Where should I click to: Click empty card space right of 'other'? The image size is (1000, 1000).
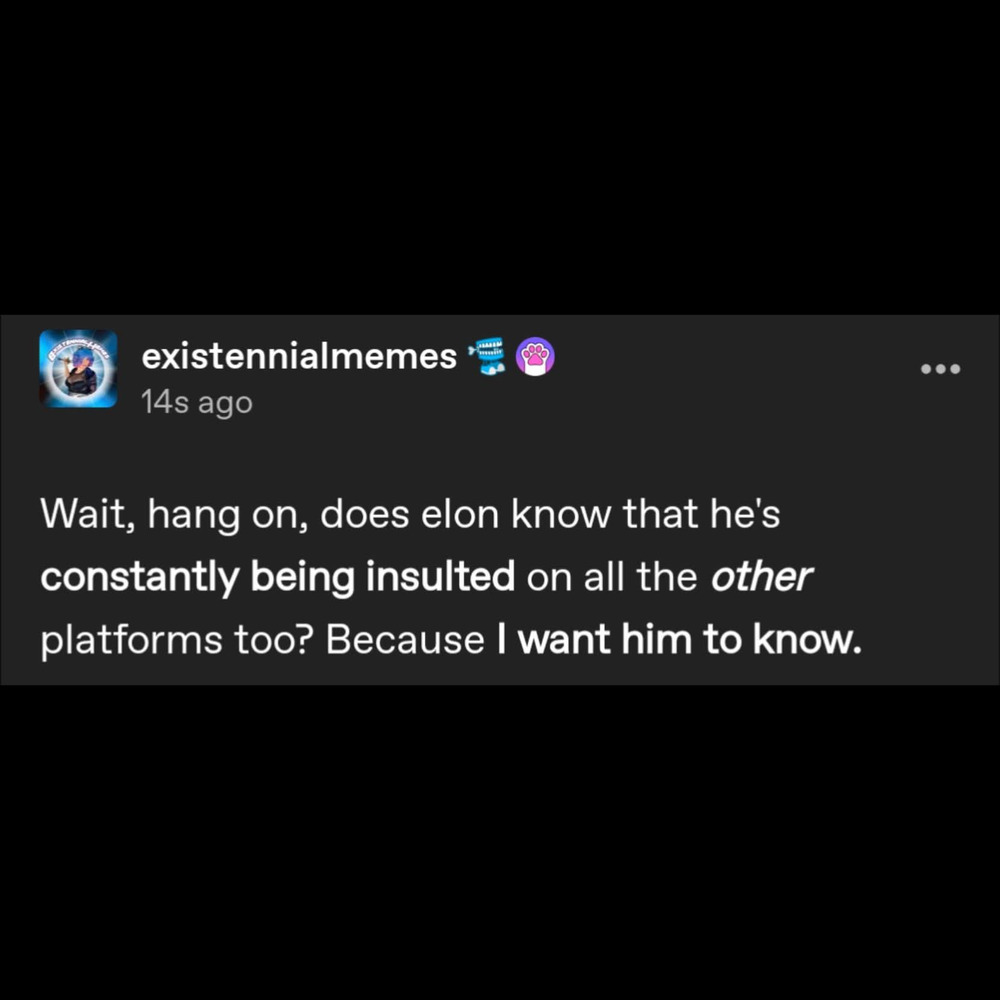pyautogui.click(x=900, y=579)
